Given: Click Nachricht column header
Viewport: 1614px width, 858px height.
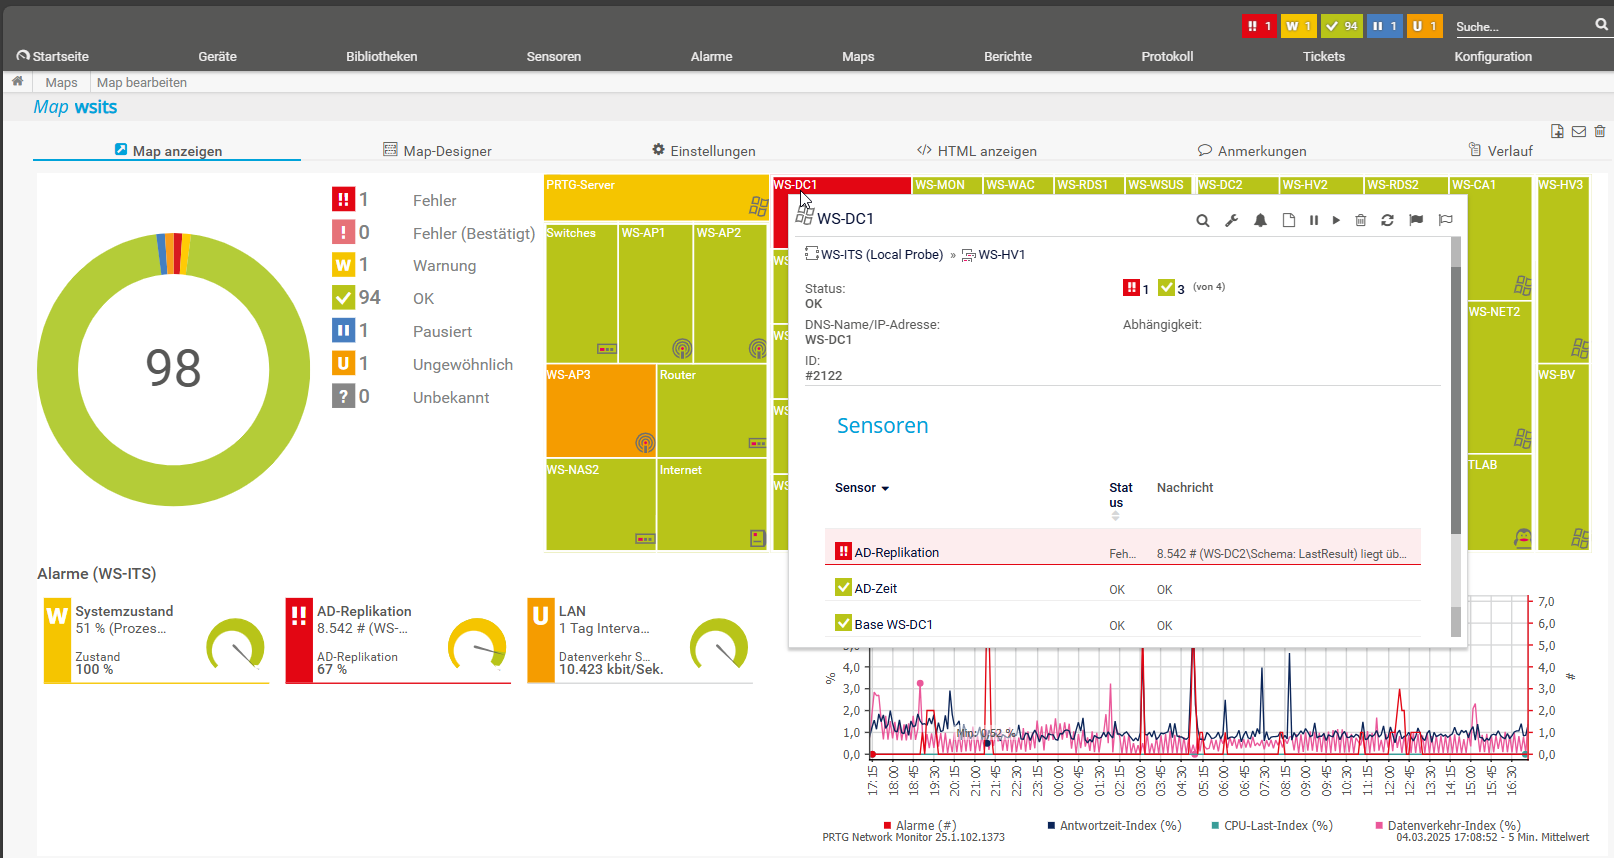Looking at the screenshot, I should [x=1185, y=487].
